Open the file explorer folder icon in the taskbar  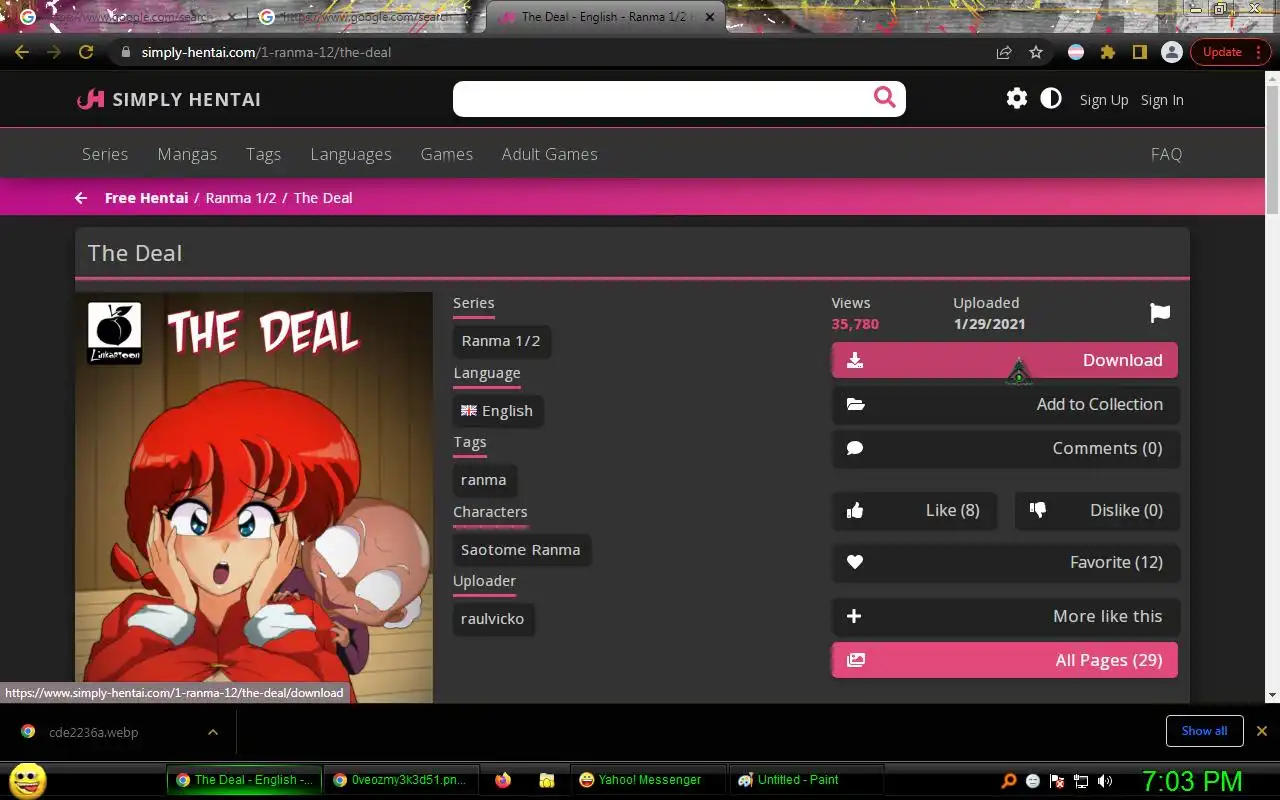coord(547,780)
